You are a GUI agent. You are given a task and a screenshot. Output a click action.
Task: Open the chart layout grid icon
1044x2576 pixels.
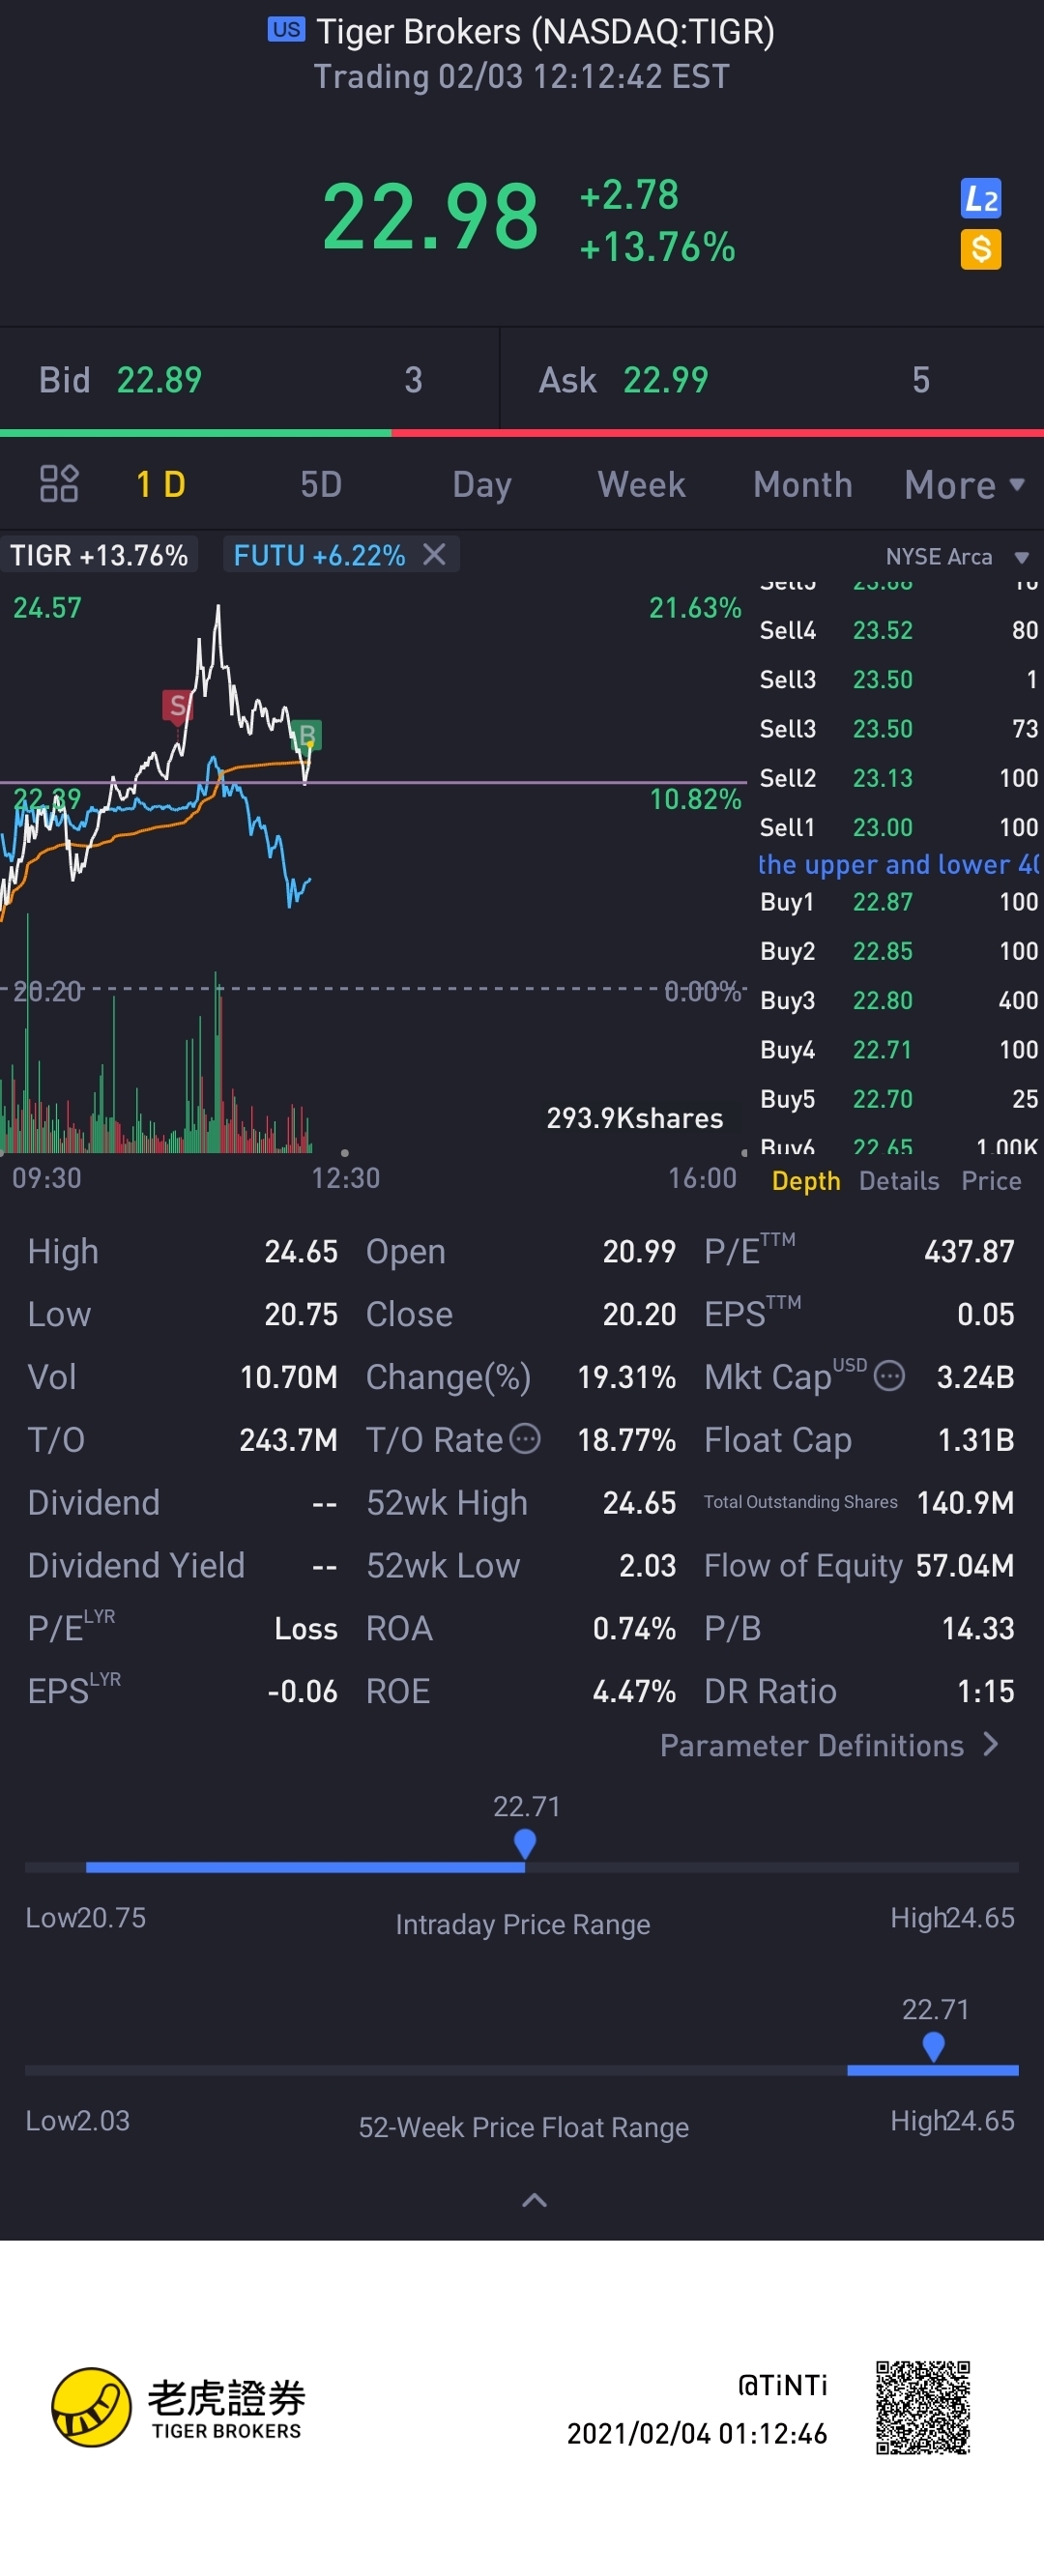[x=59, y=484]
